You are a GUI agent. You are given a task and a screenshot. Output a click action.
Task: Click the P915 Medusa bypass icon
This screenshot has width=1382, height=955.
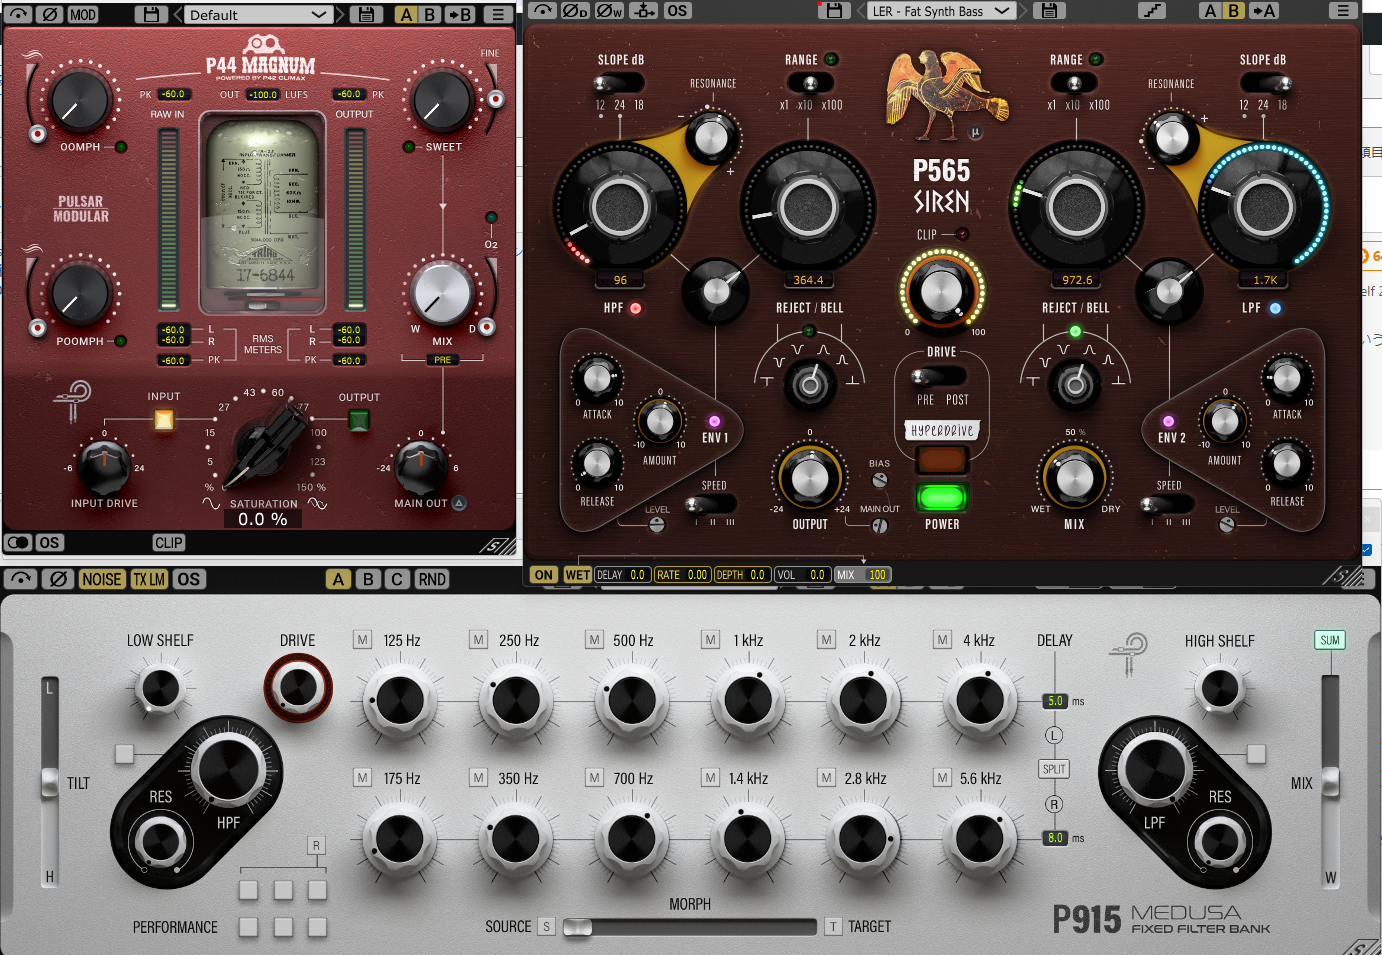[21, 579]
